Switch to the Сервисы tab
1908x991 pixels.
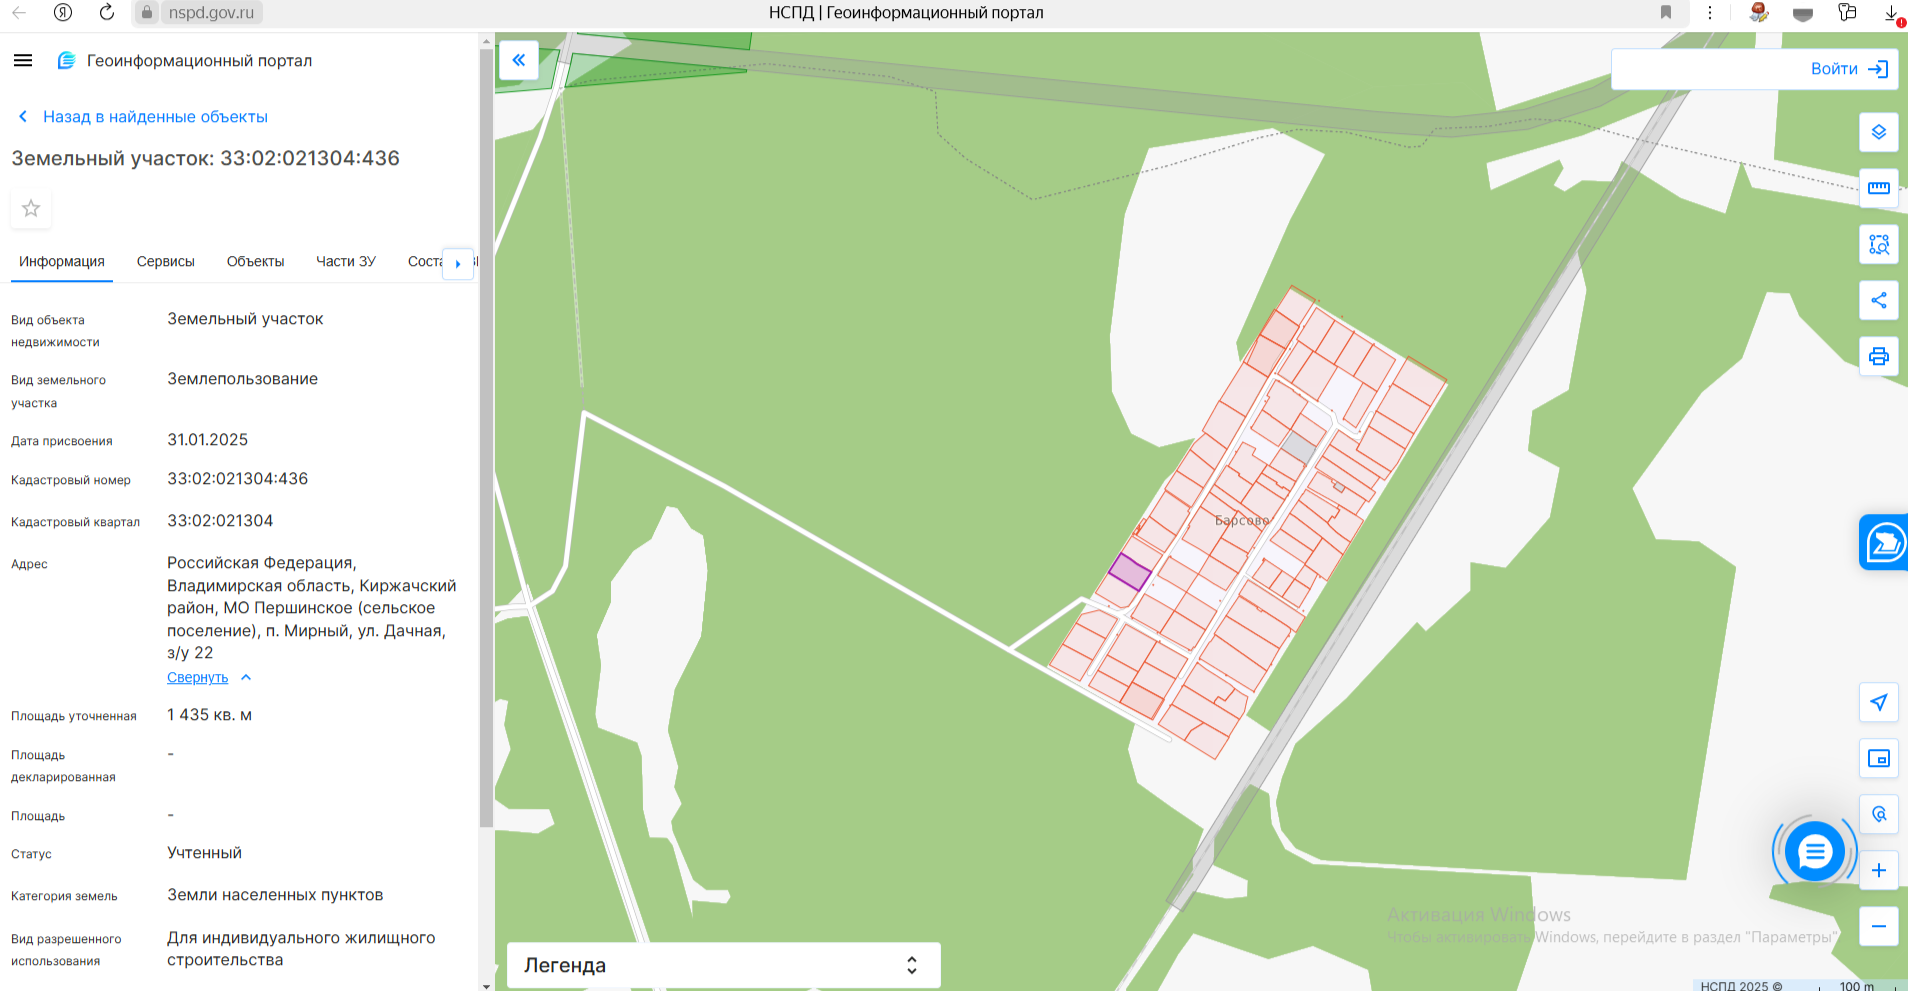coord(165,262)
